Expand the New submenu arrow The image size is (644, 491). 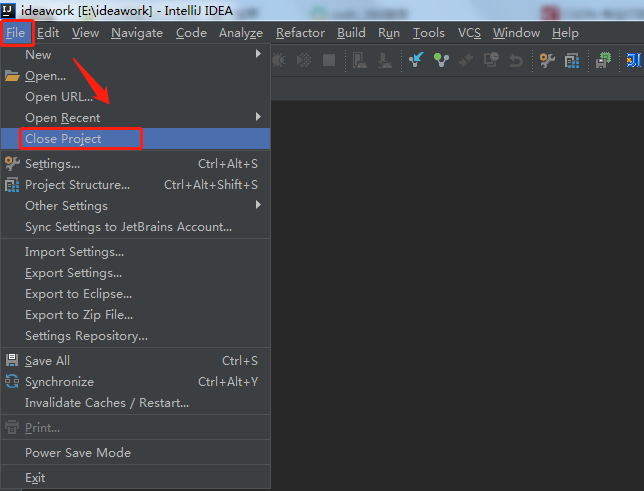coord(258,54)
